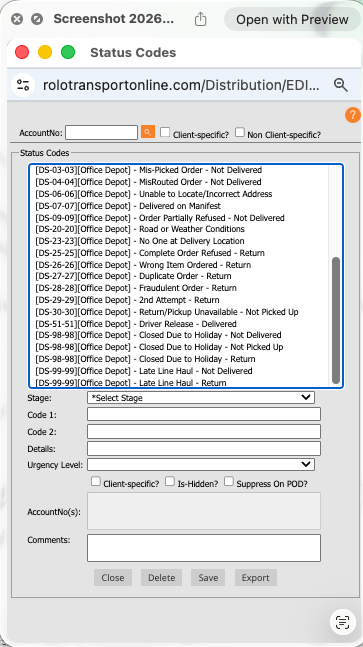Image resolution: width=363 pixels, height=647 pixels.
Task: Click the AccountNo(s) list box
Action: point(204,511)
